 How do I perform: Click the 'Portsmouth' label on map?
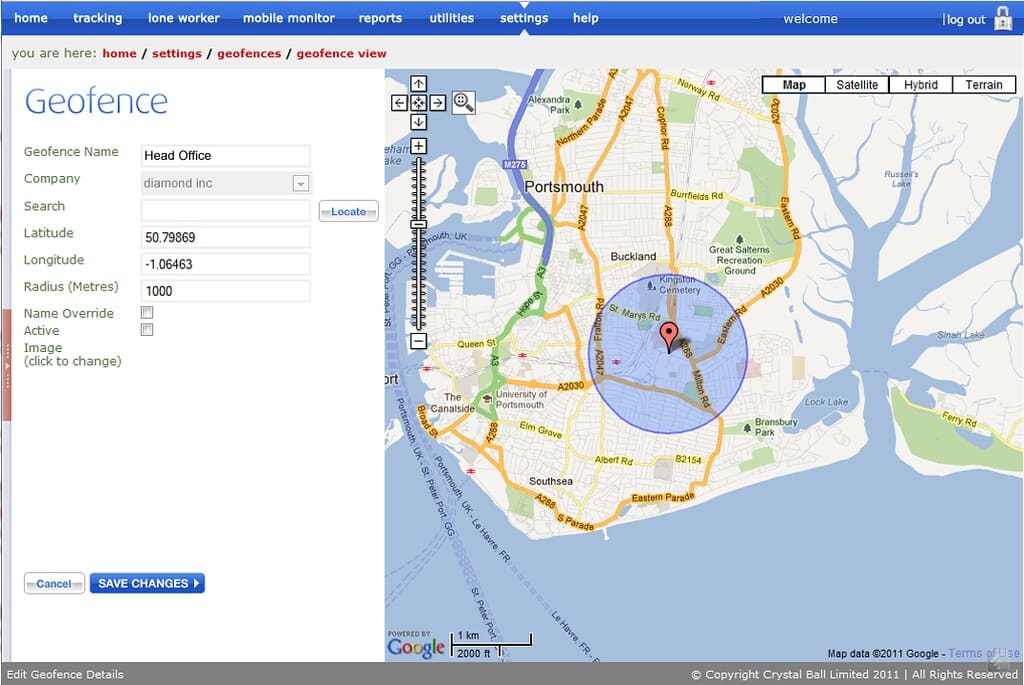click(x=564, y=187)
